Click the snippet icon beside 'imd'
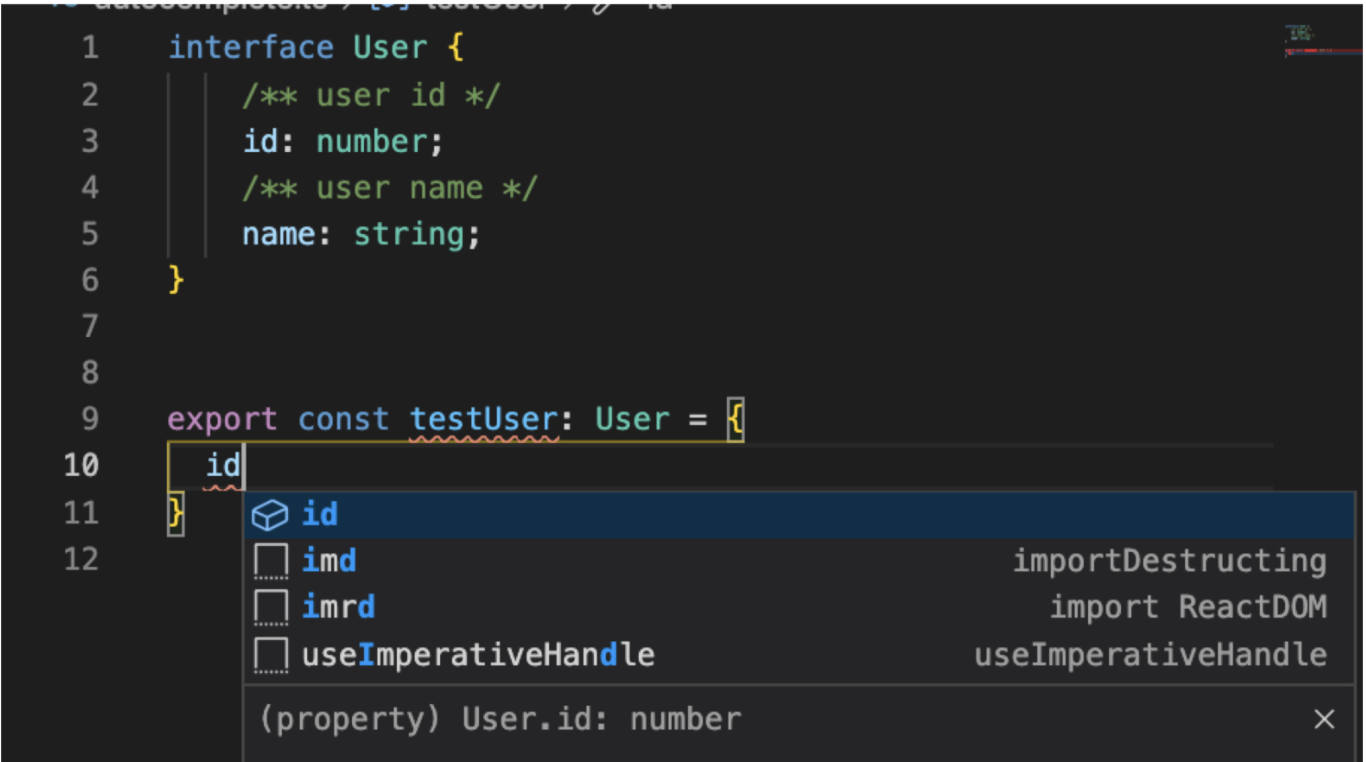Screen dimensions: 1366x762 271,561
